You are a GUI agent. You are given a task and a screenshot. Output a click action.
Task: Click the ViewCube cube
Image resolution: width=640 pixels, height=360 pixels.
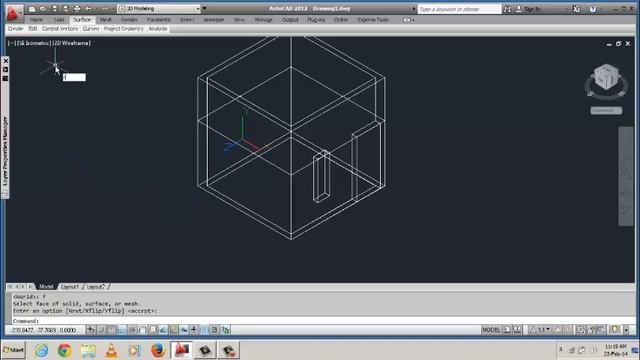(606, 78)
